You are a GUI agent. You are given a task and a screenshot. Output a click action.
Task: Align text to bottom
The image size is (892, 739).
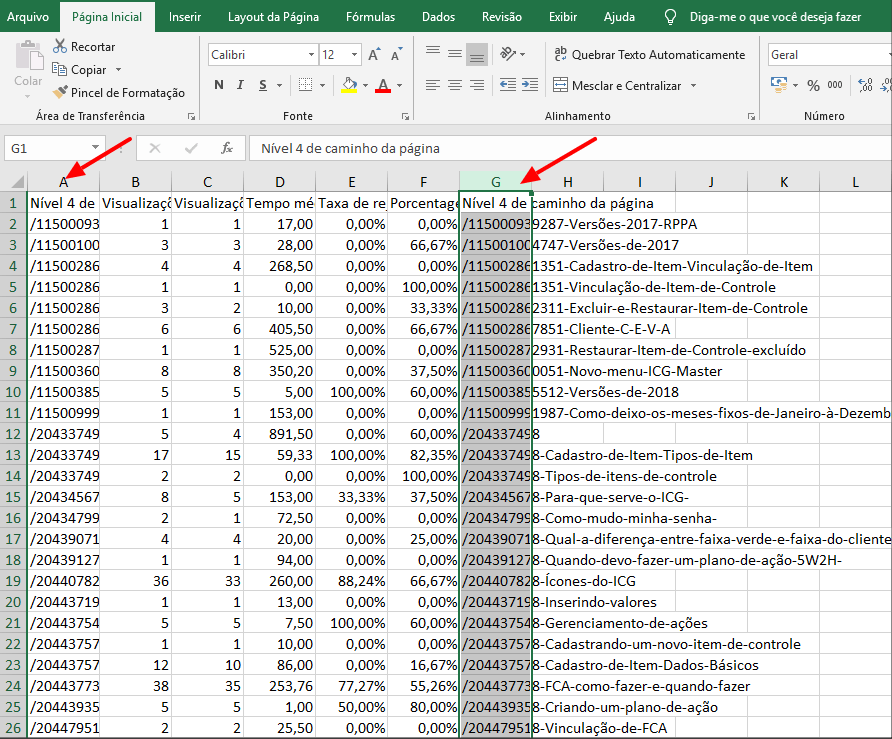click(477, 55)
